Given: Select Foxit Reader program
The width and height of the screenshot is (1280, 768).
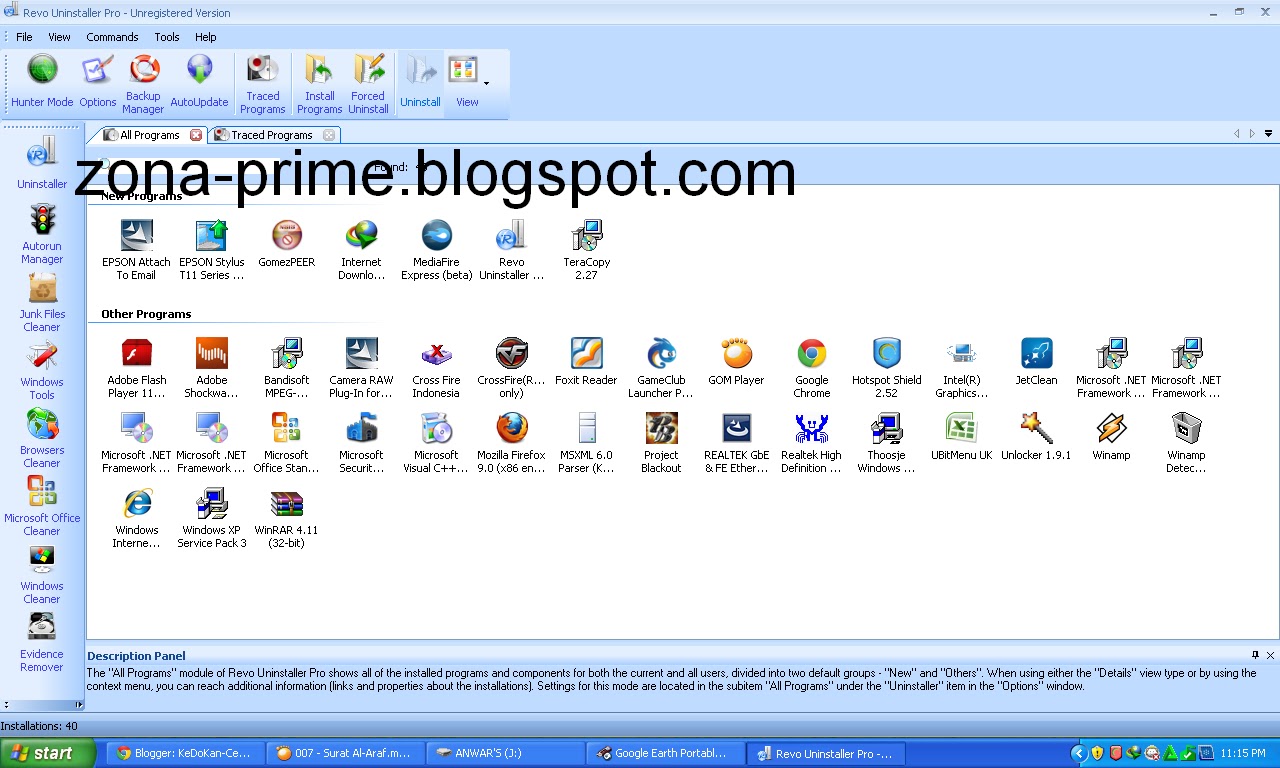Looking at the screenshot, I should [586, 362].
